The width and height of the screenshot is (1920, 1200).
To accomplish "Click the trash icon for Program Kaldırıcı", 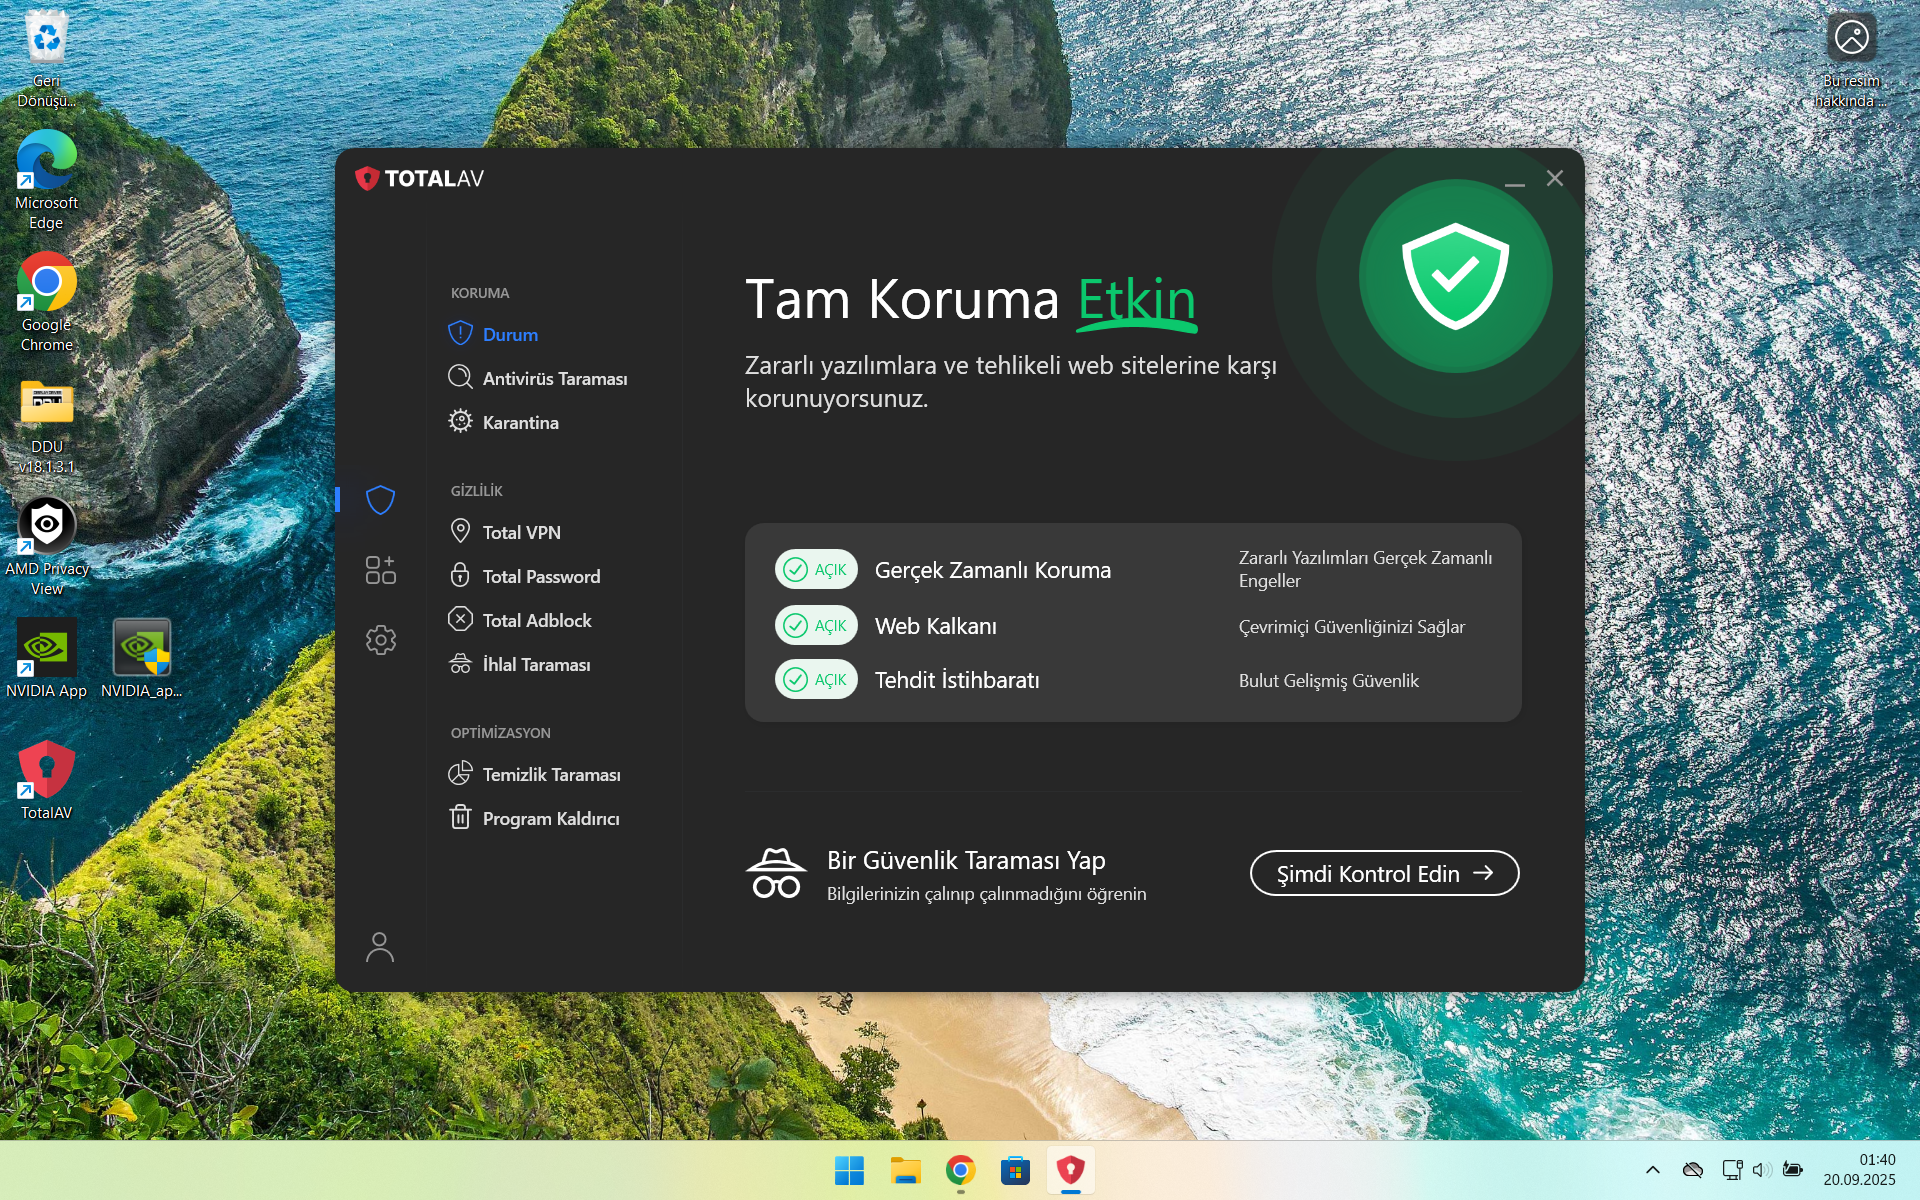I will click(x=460, y=817).
